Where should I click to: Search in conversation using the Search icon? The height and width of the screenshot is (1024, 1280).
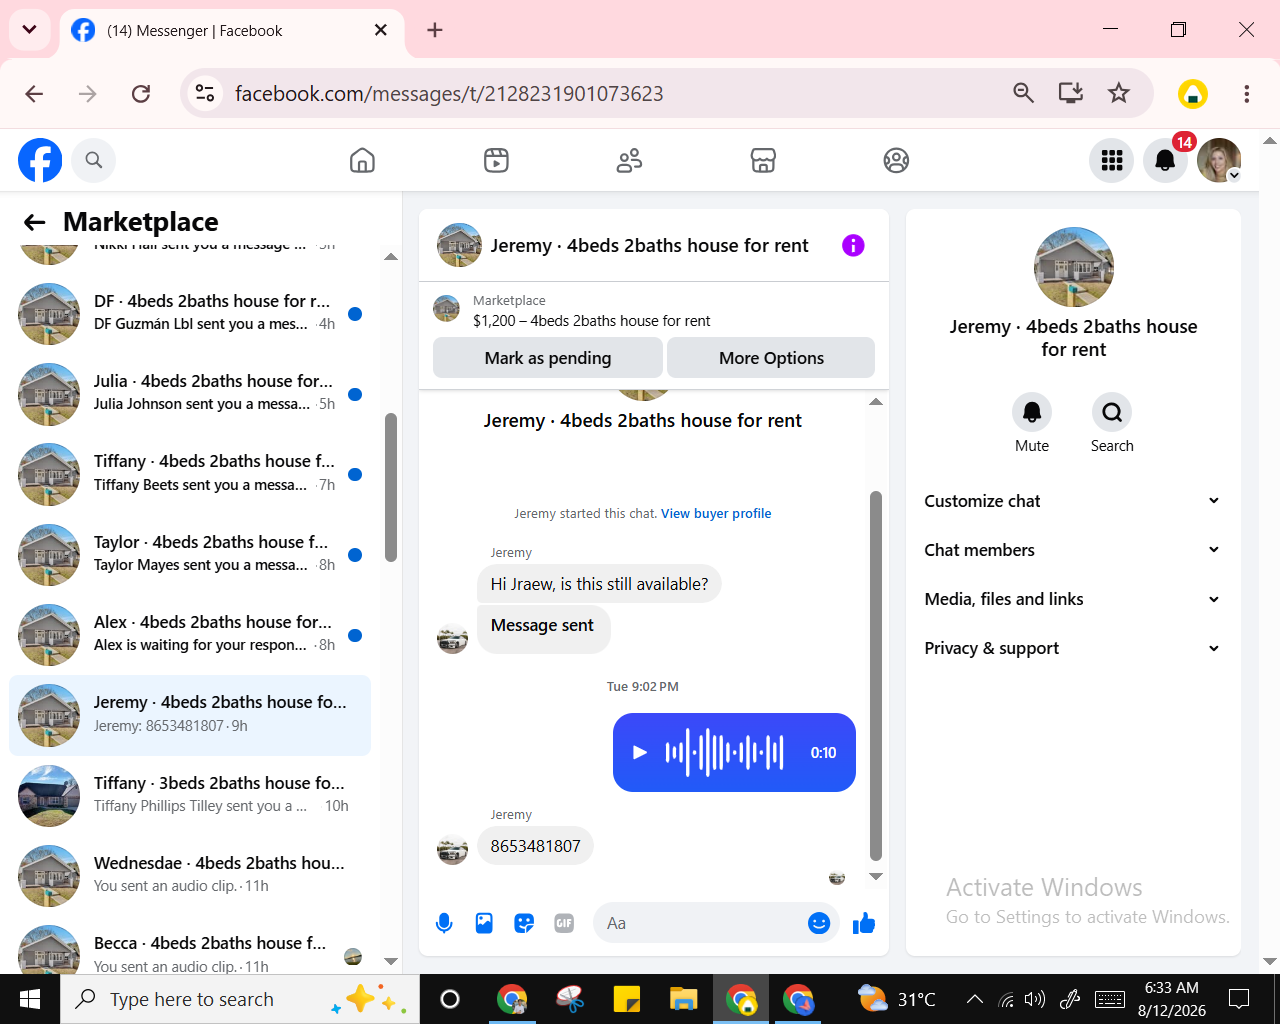1112,412
